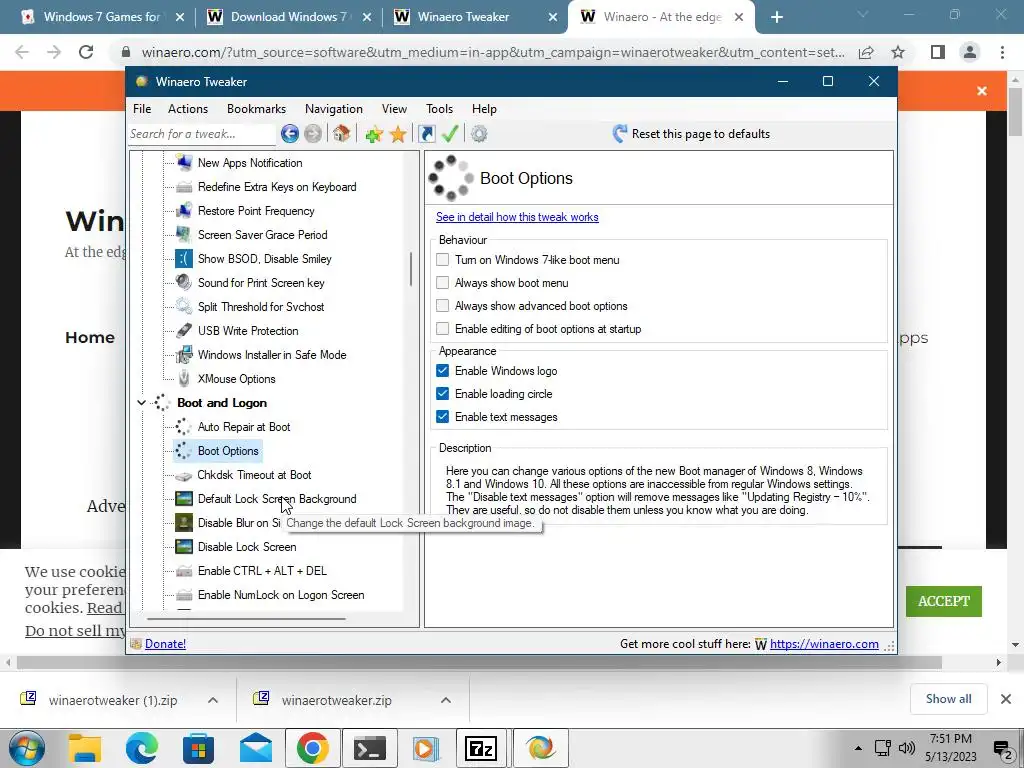Image resolution: width=1024 pixels, height=768 pixels.
Task: Open the Help menu
Action: pyautogui.click(x=485, y=109)
